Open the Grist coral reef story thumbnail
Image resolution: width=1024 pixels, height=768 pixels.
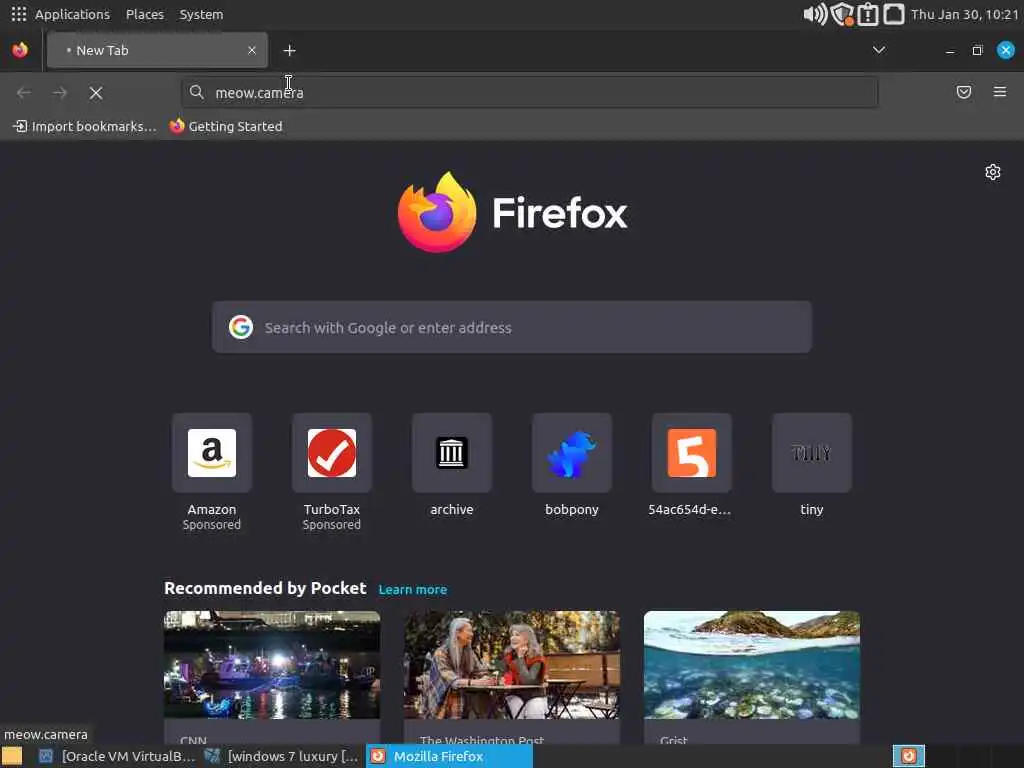tap(752, 665)
